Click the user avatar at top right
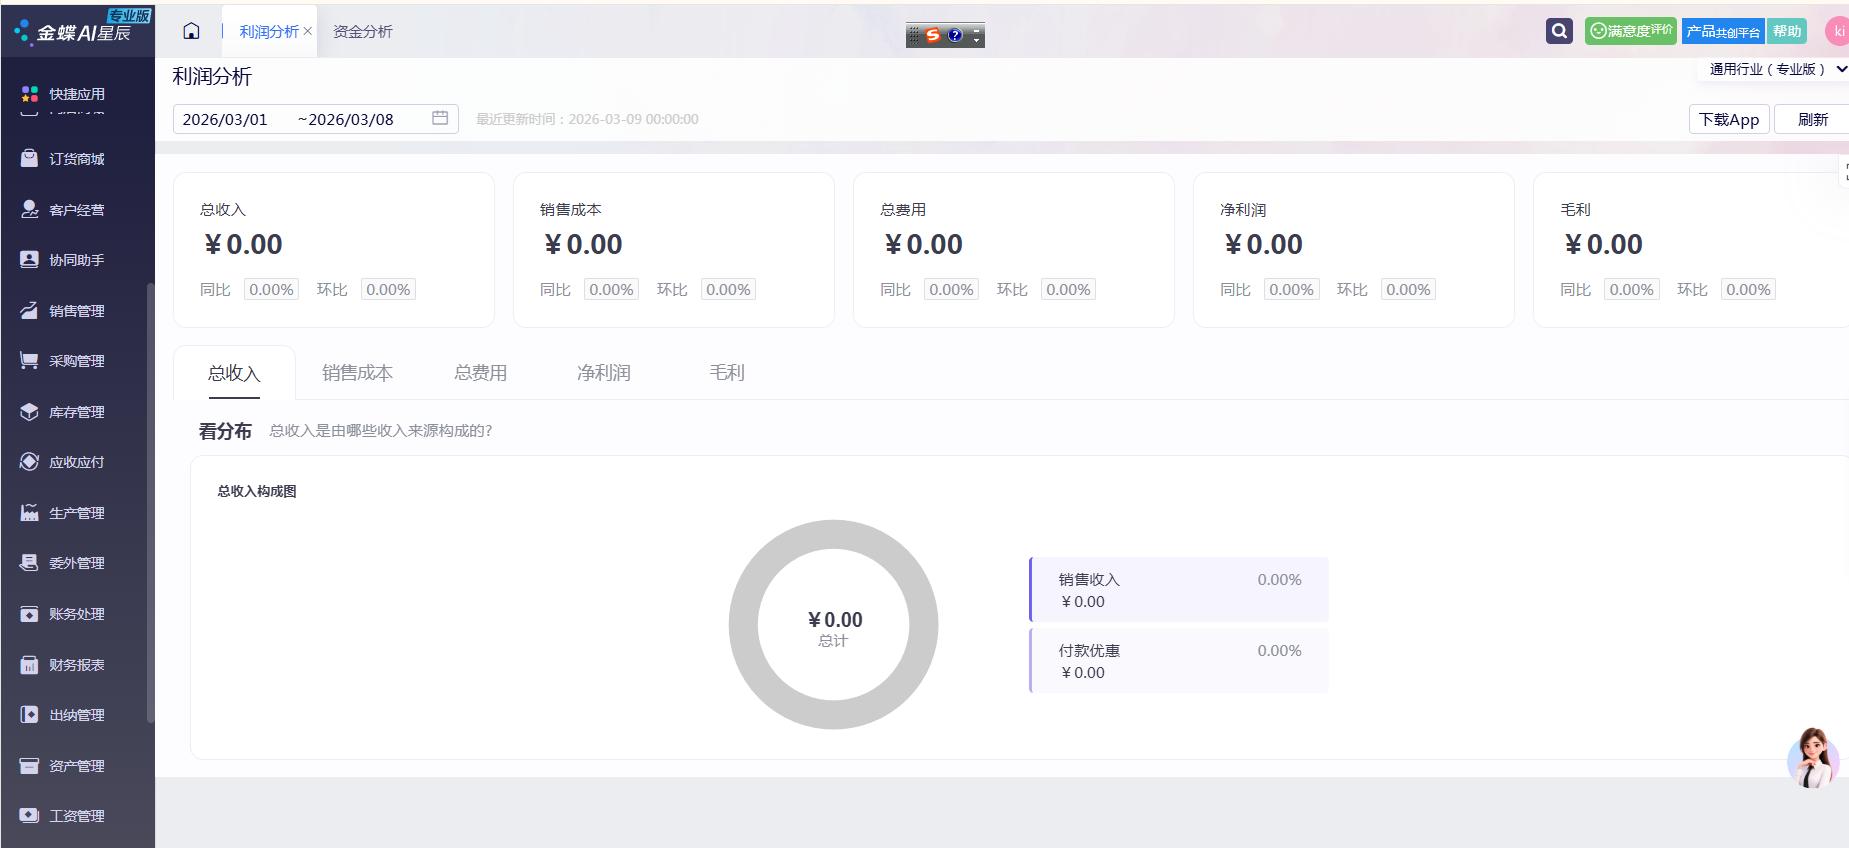This screenshot has width=1849, height=848. tap(1837, 31)
